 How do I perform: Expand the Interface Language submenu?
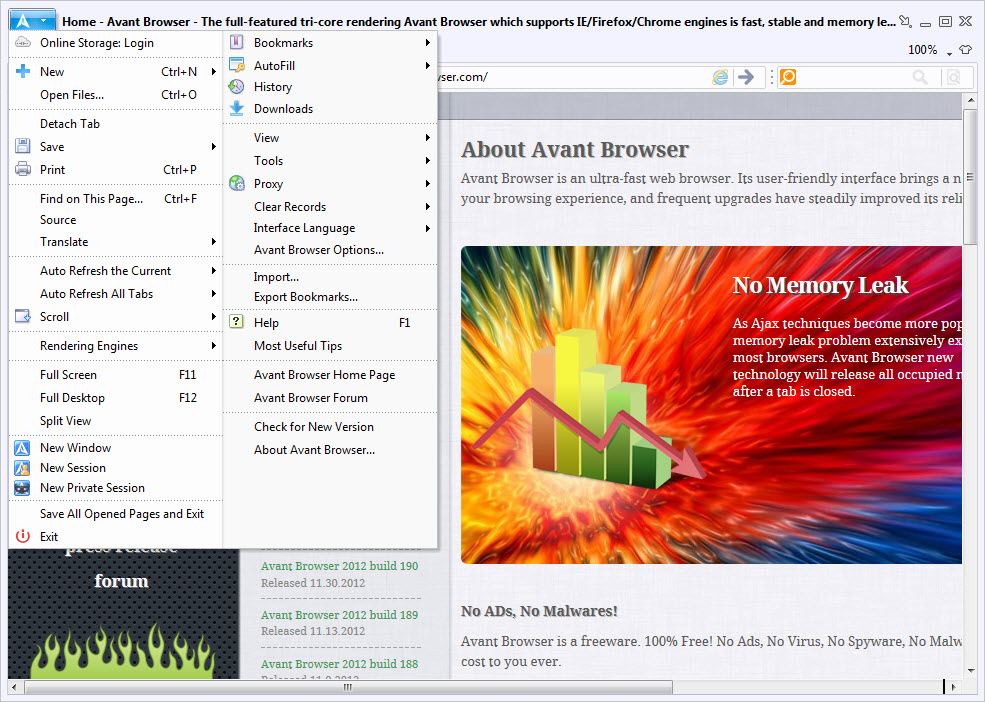coord(428,228)
